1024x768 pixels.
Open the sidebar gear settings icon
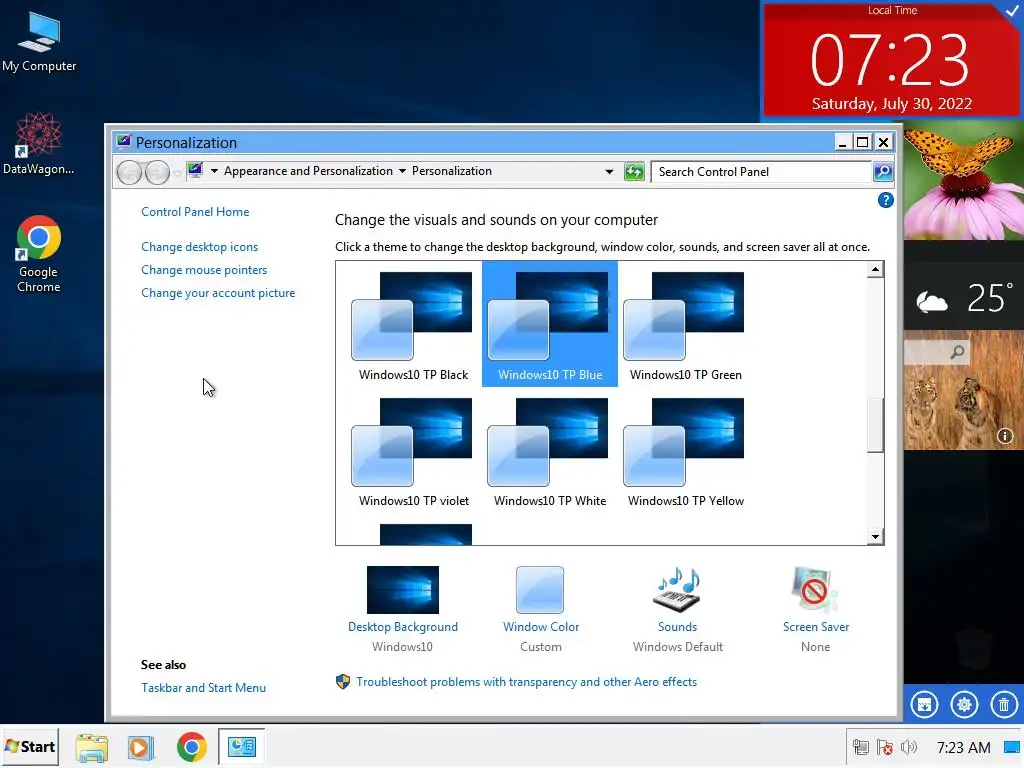click(964, 705)
